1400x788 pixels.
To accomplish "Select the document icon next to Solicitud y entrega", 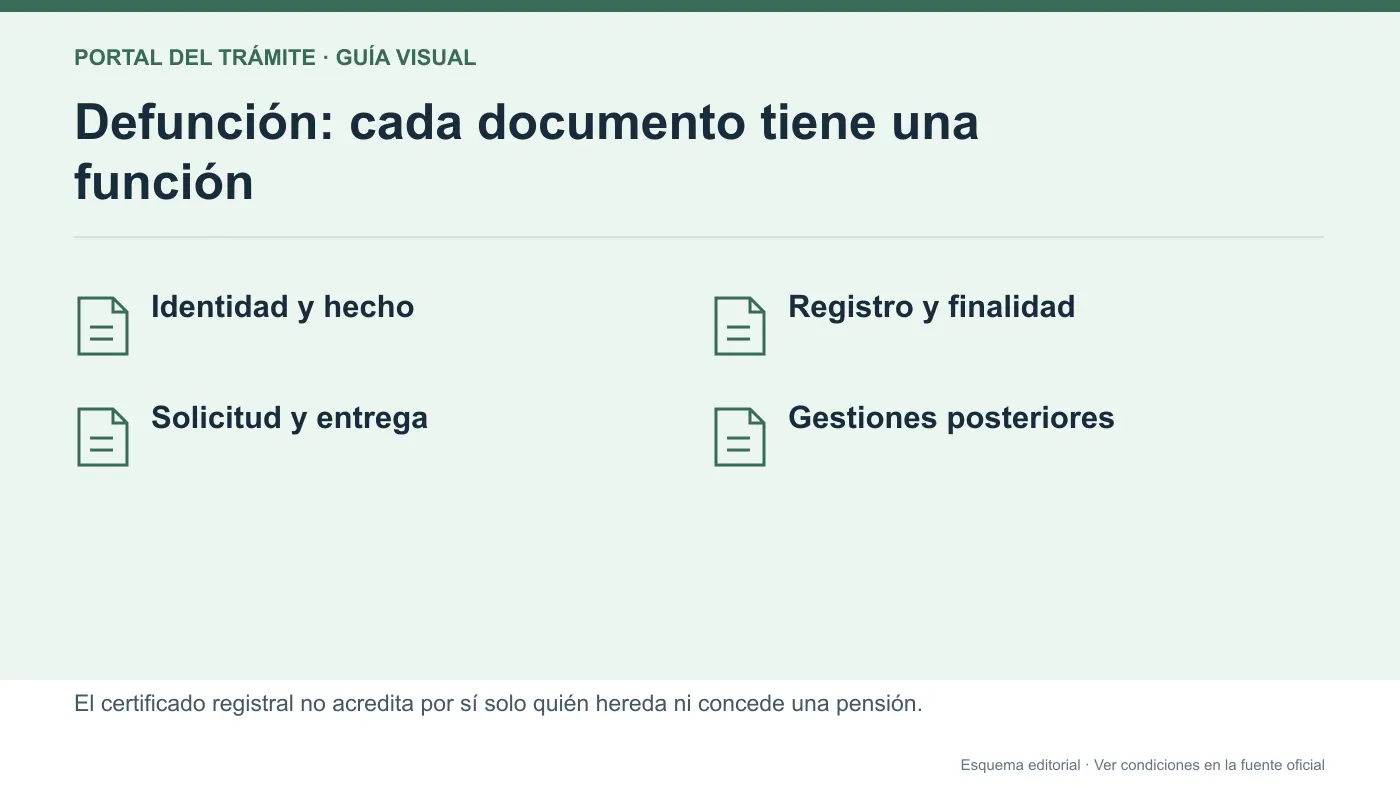I will pos(103,437).
